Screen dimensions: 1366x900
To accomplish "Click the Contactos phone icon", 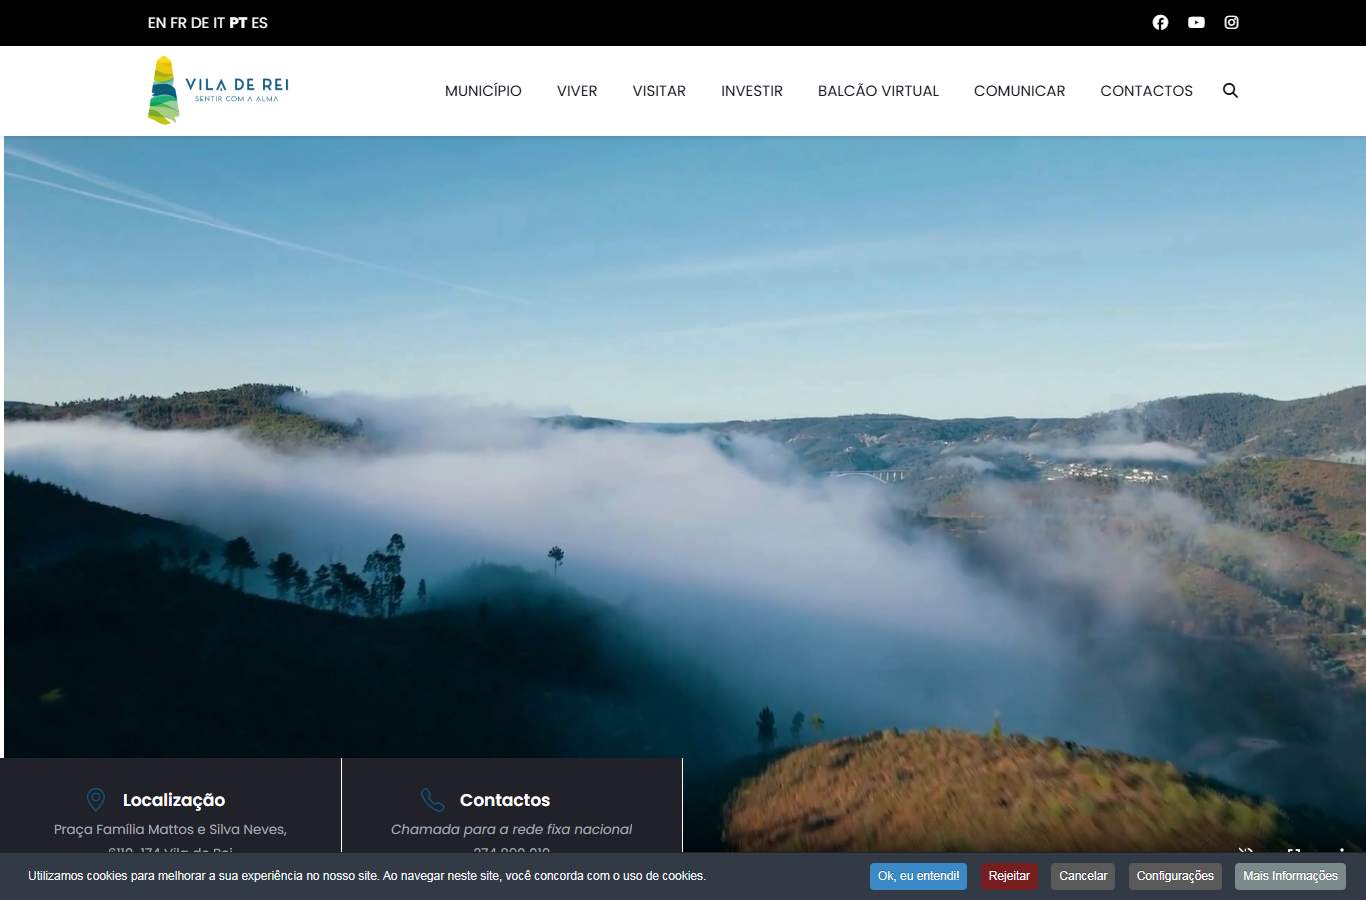I will point(432,799).
